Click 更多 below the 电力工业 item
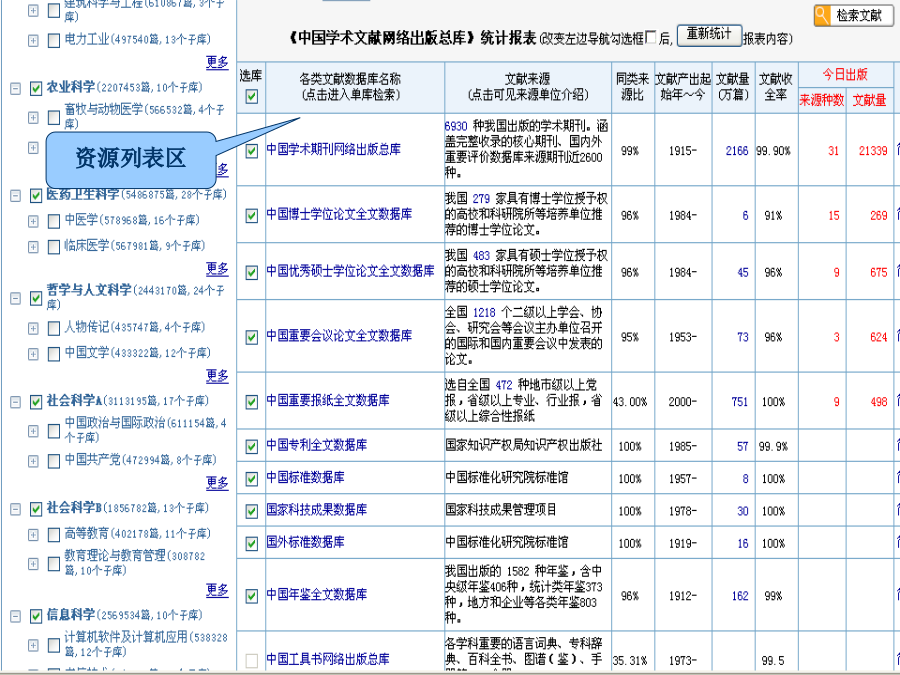Screen dimensions: 900x675 pyautogui.click(x=217, y=62)
